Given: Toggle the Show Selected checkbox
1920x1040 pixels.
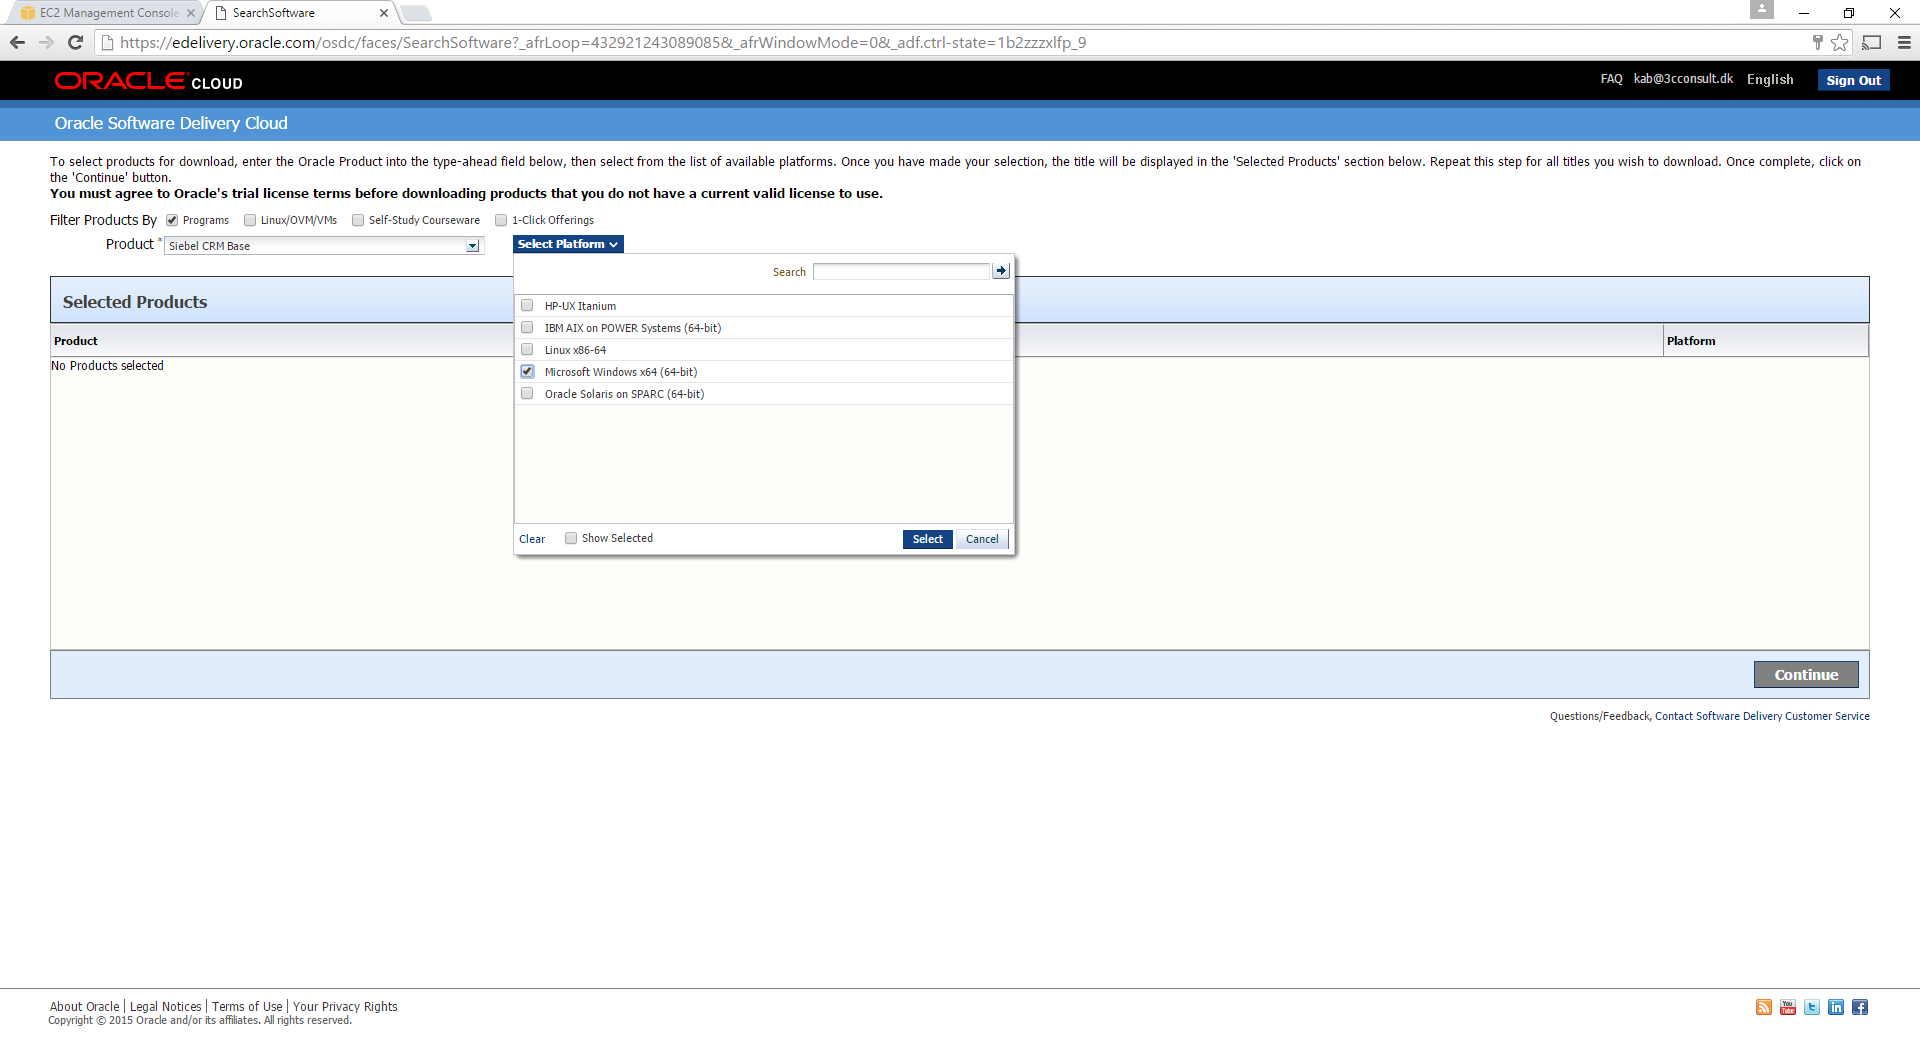Looking at the screenshot, I should (571, 538).
